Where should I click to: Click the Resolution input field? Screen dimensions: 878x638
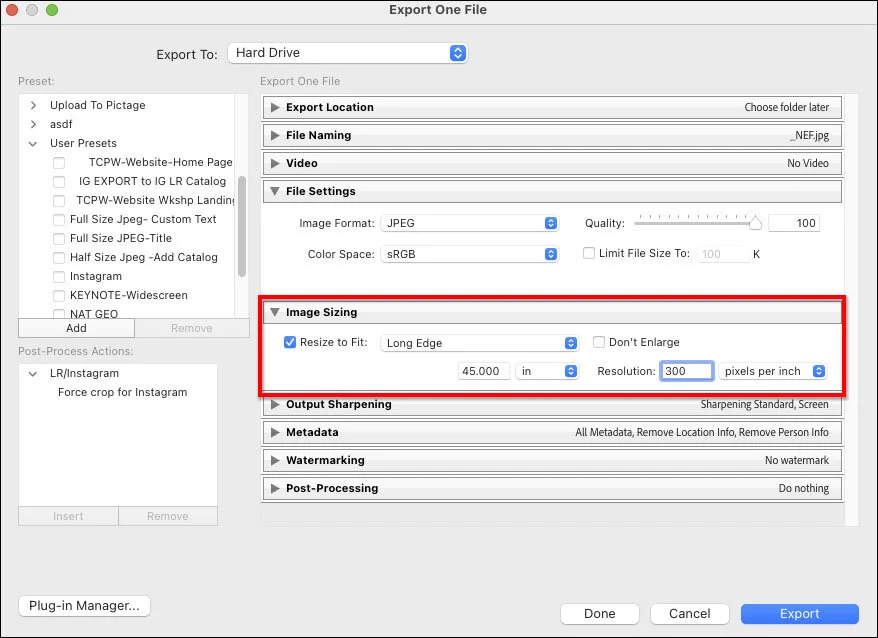point(686,370)
